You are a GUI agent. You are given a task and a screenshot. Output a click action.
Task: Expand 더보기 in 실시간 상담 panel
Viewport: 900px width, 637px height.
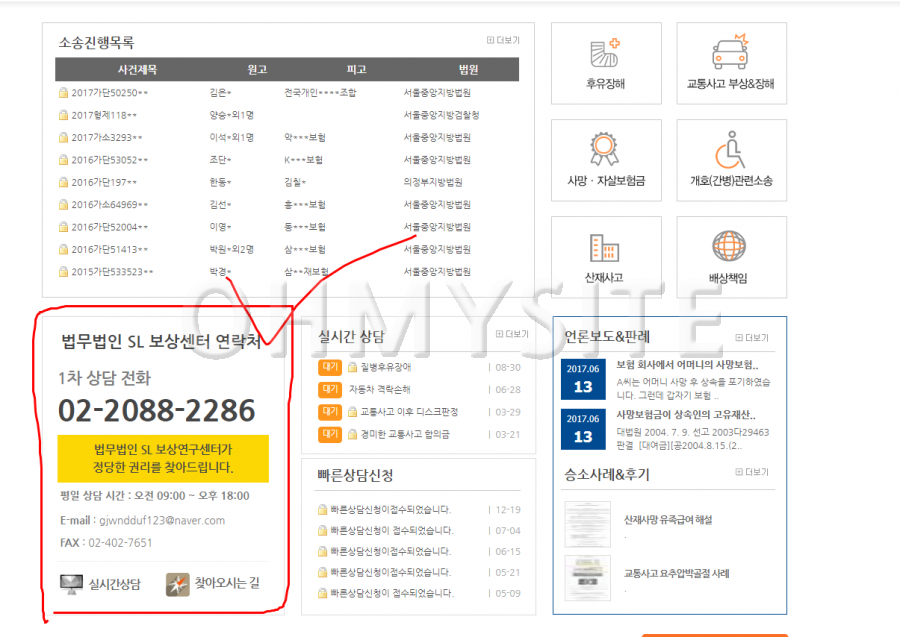(x=512, y=334)
